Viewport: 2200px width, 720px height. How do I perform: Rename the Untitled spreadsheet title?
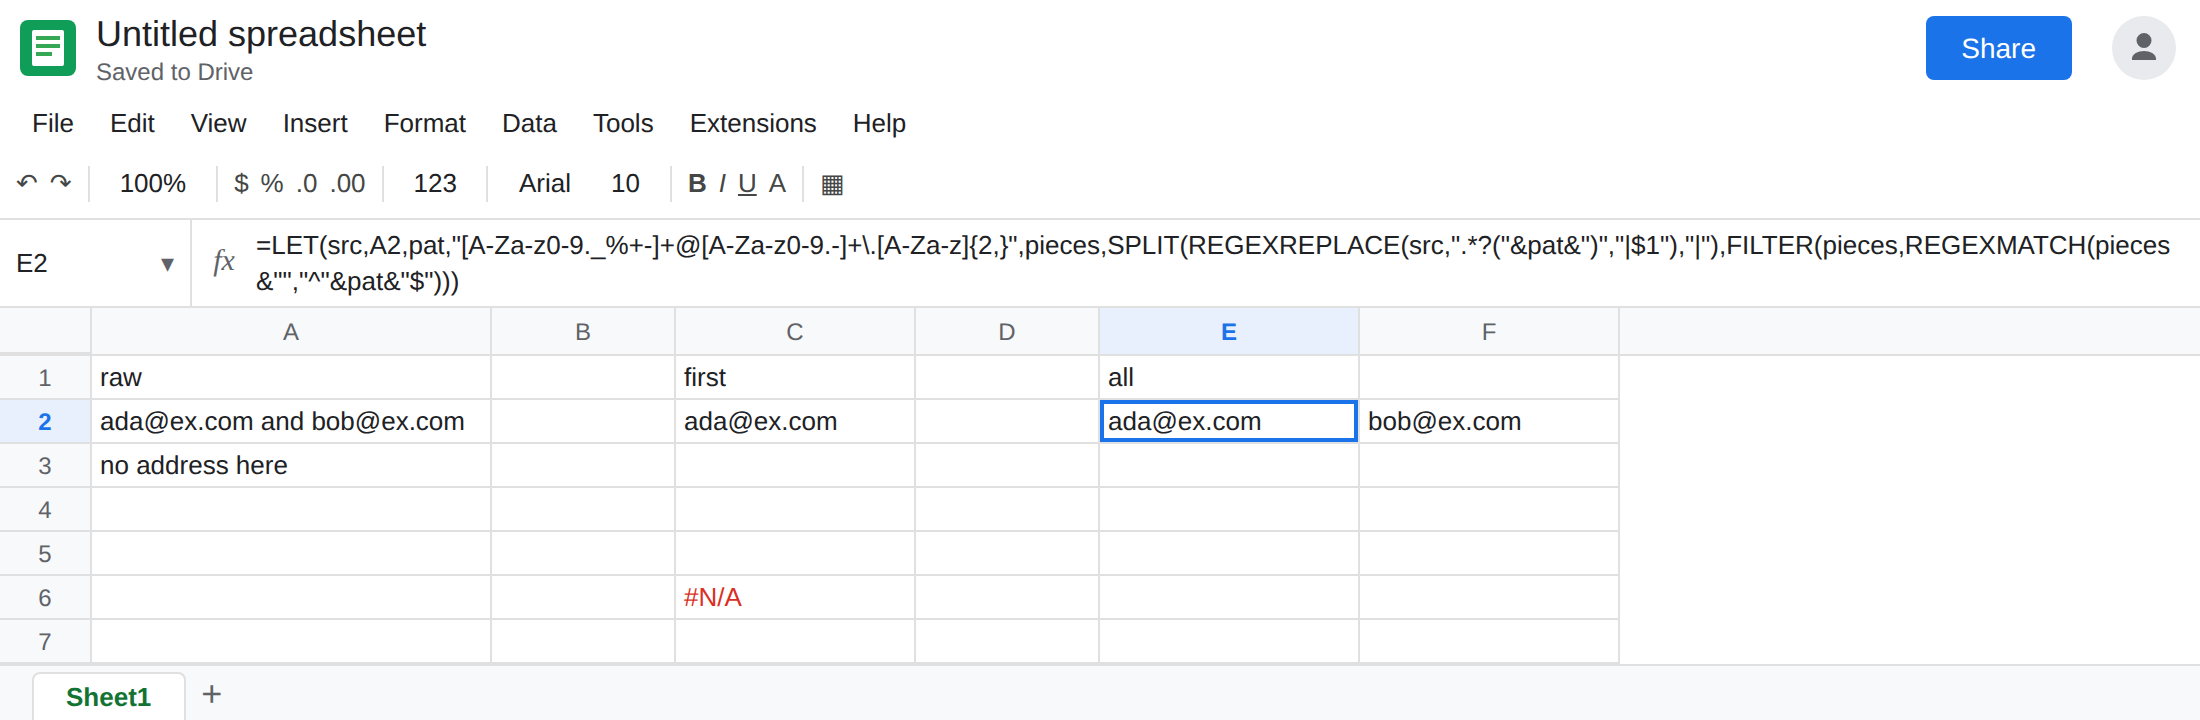point(261,34)
